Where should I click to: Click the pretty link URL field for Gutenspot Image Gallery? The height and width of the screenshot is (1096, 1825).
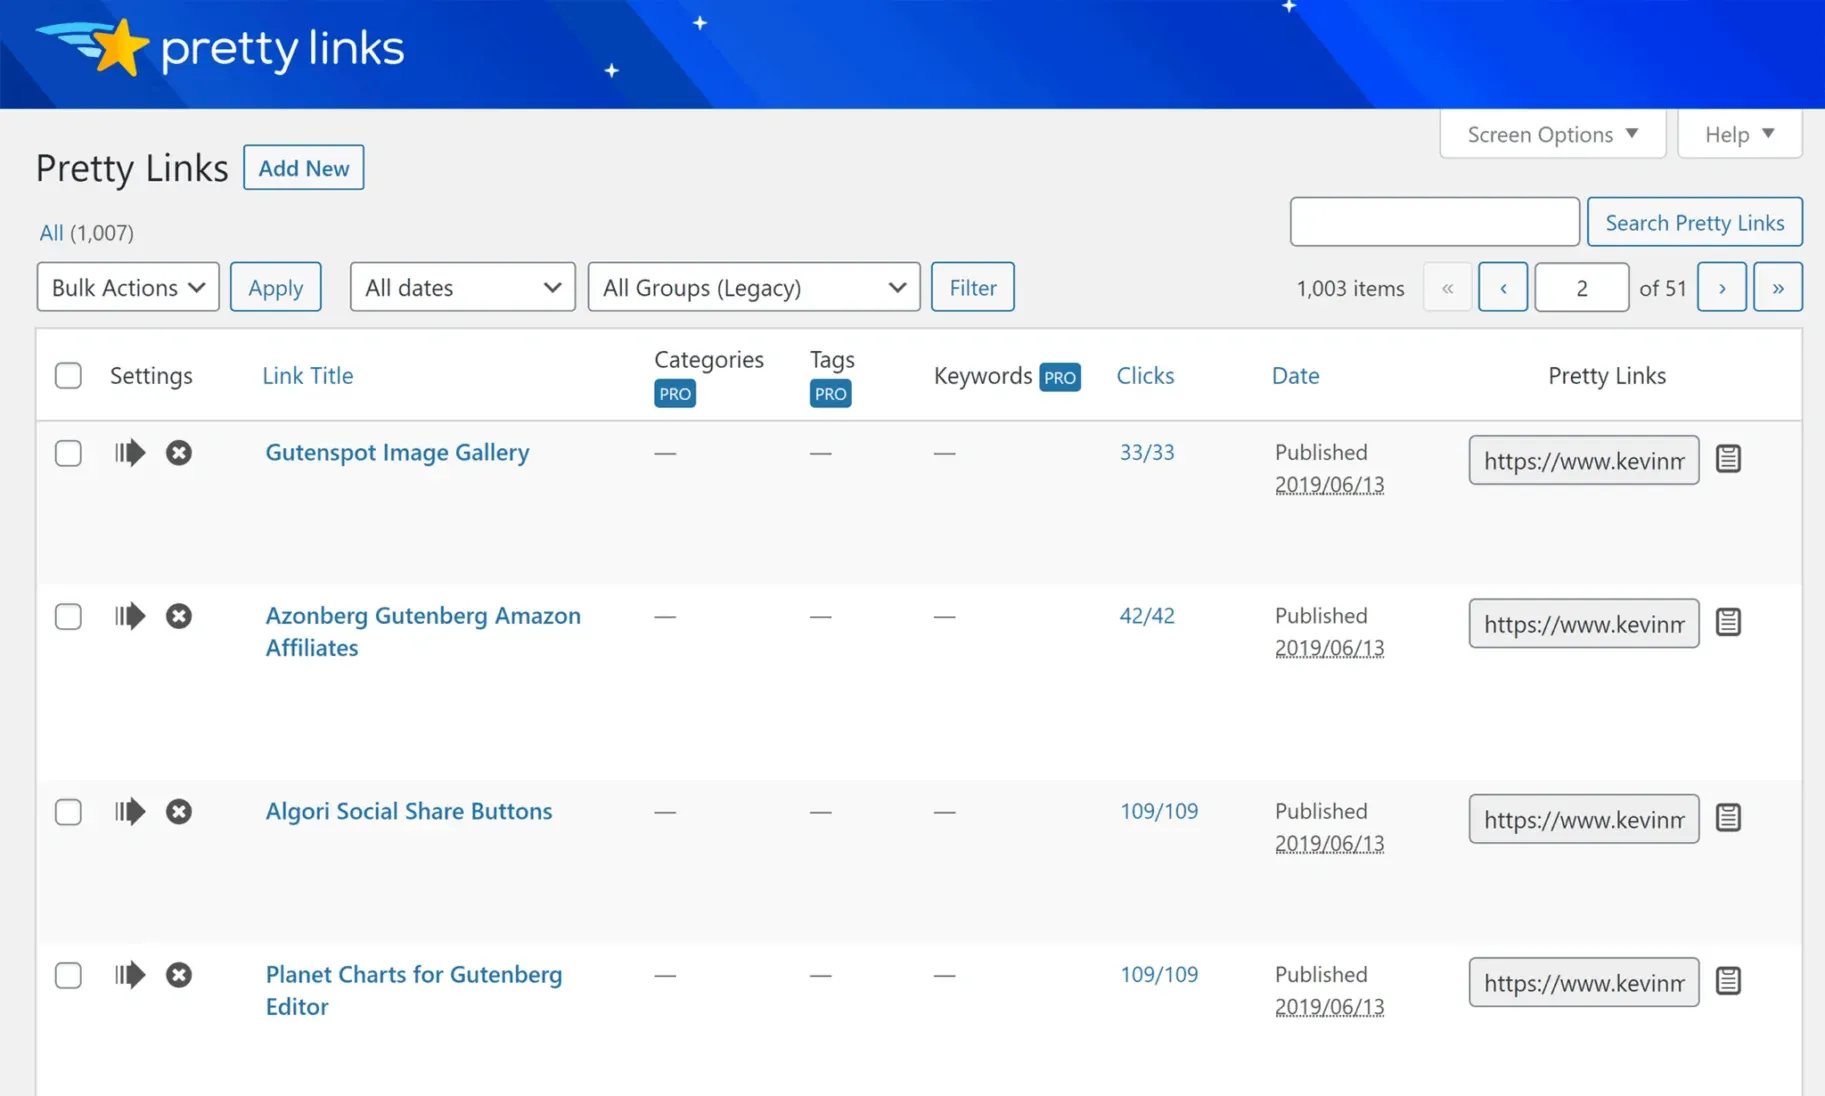coord(1584,460)
